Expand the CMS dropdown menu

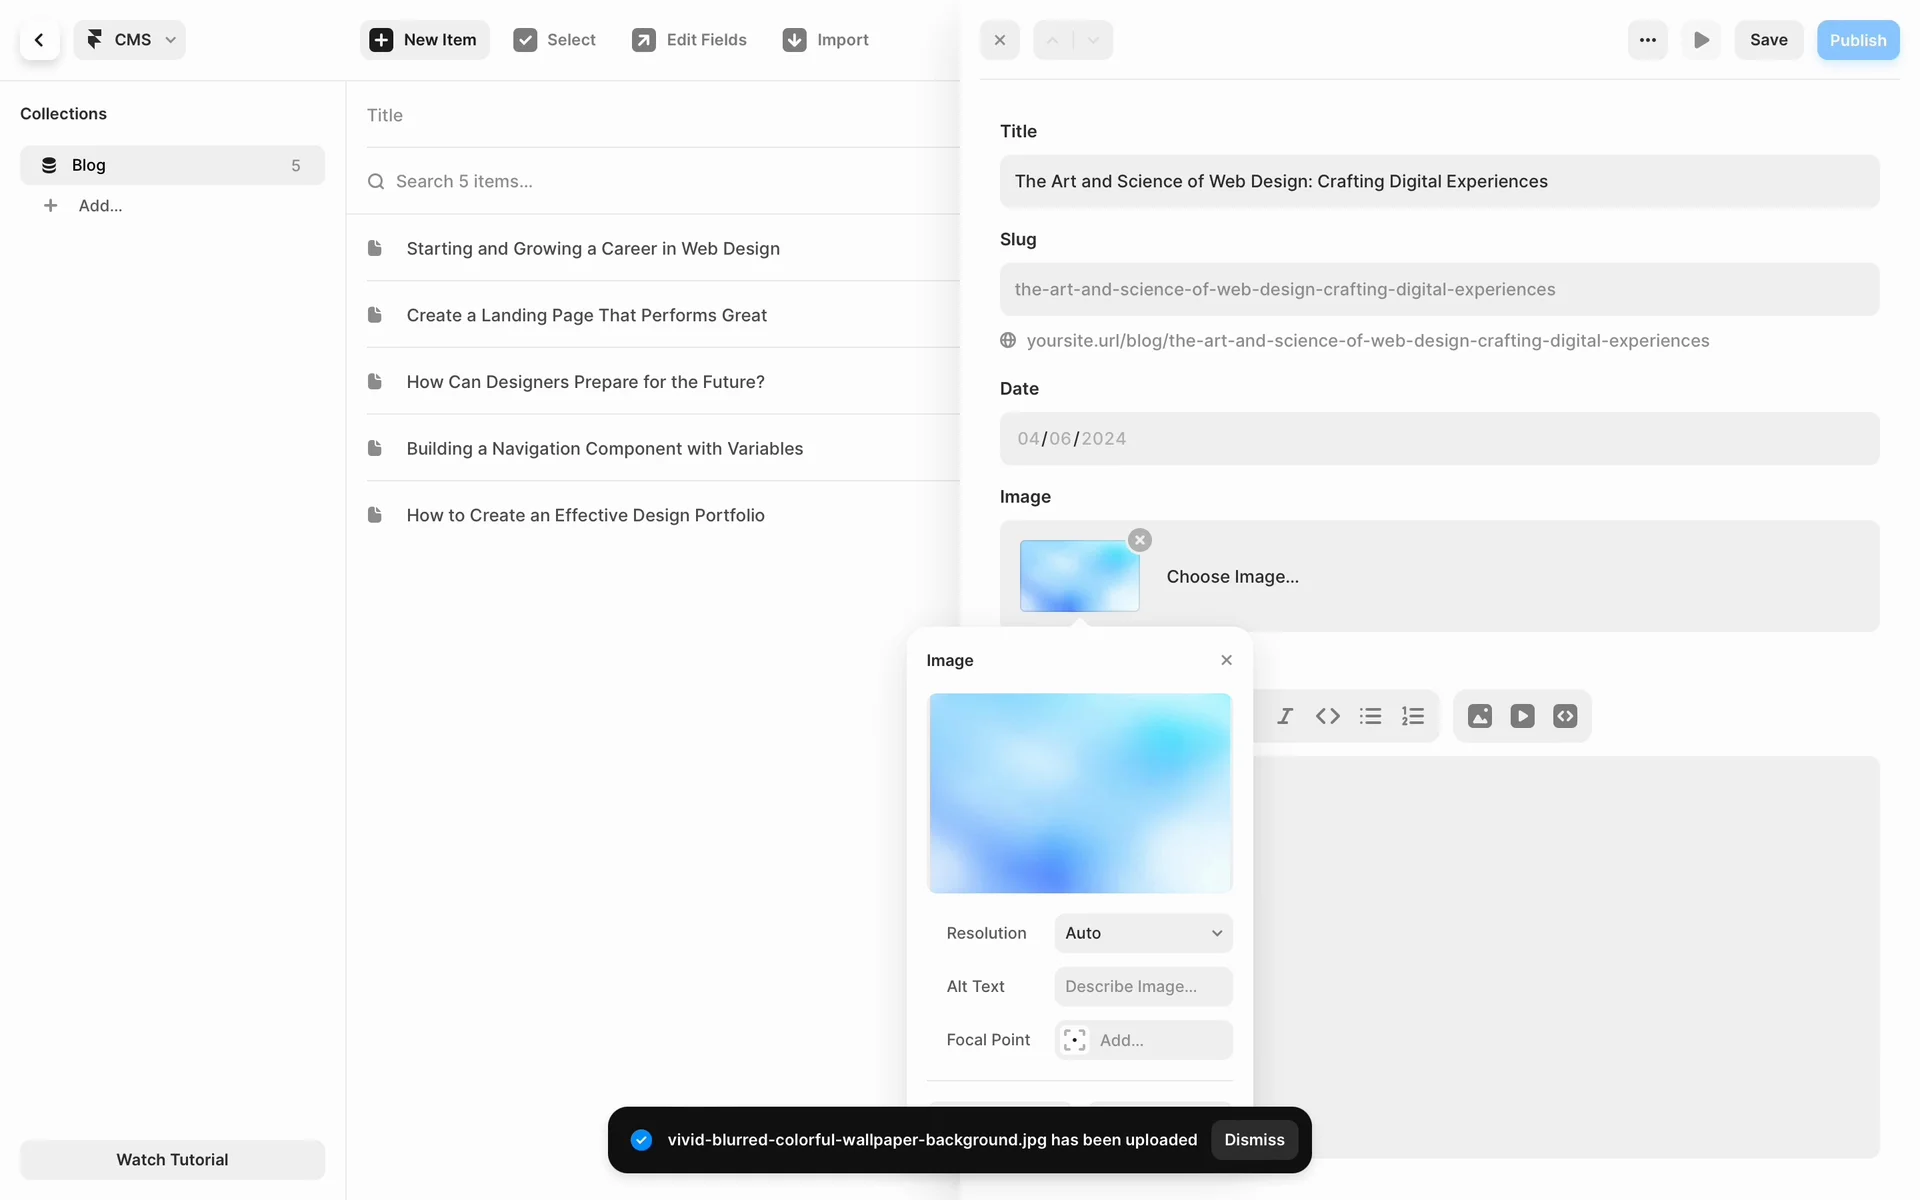click(x=130, y=40)
